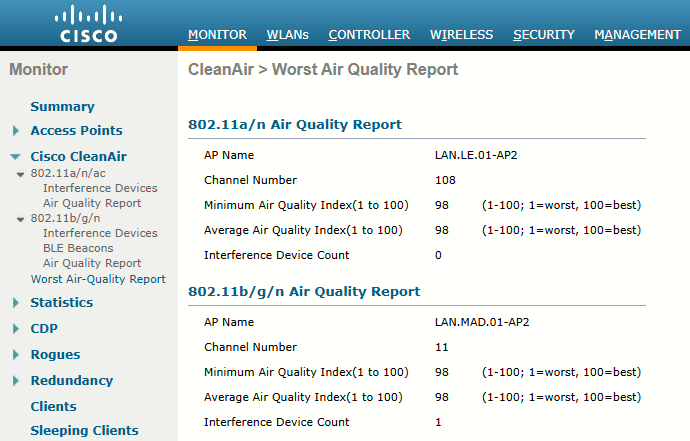Image resolution: width=690 pixels, height=441 pixels.
Task: Expand the Access Points arrow
Action: tap(16, 131)
